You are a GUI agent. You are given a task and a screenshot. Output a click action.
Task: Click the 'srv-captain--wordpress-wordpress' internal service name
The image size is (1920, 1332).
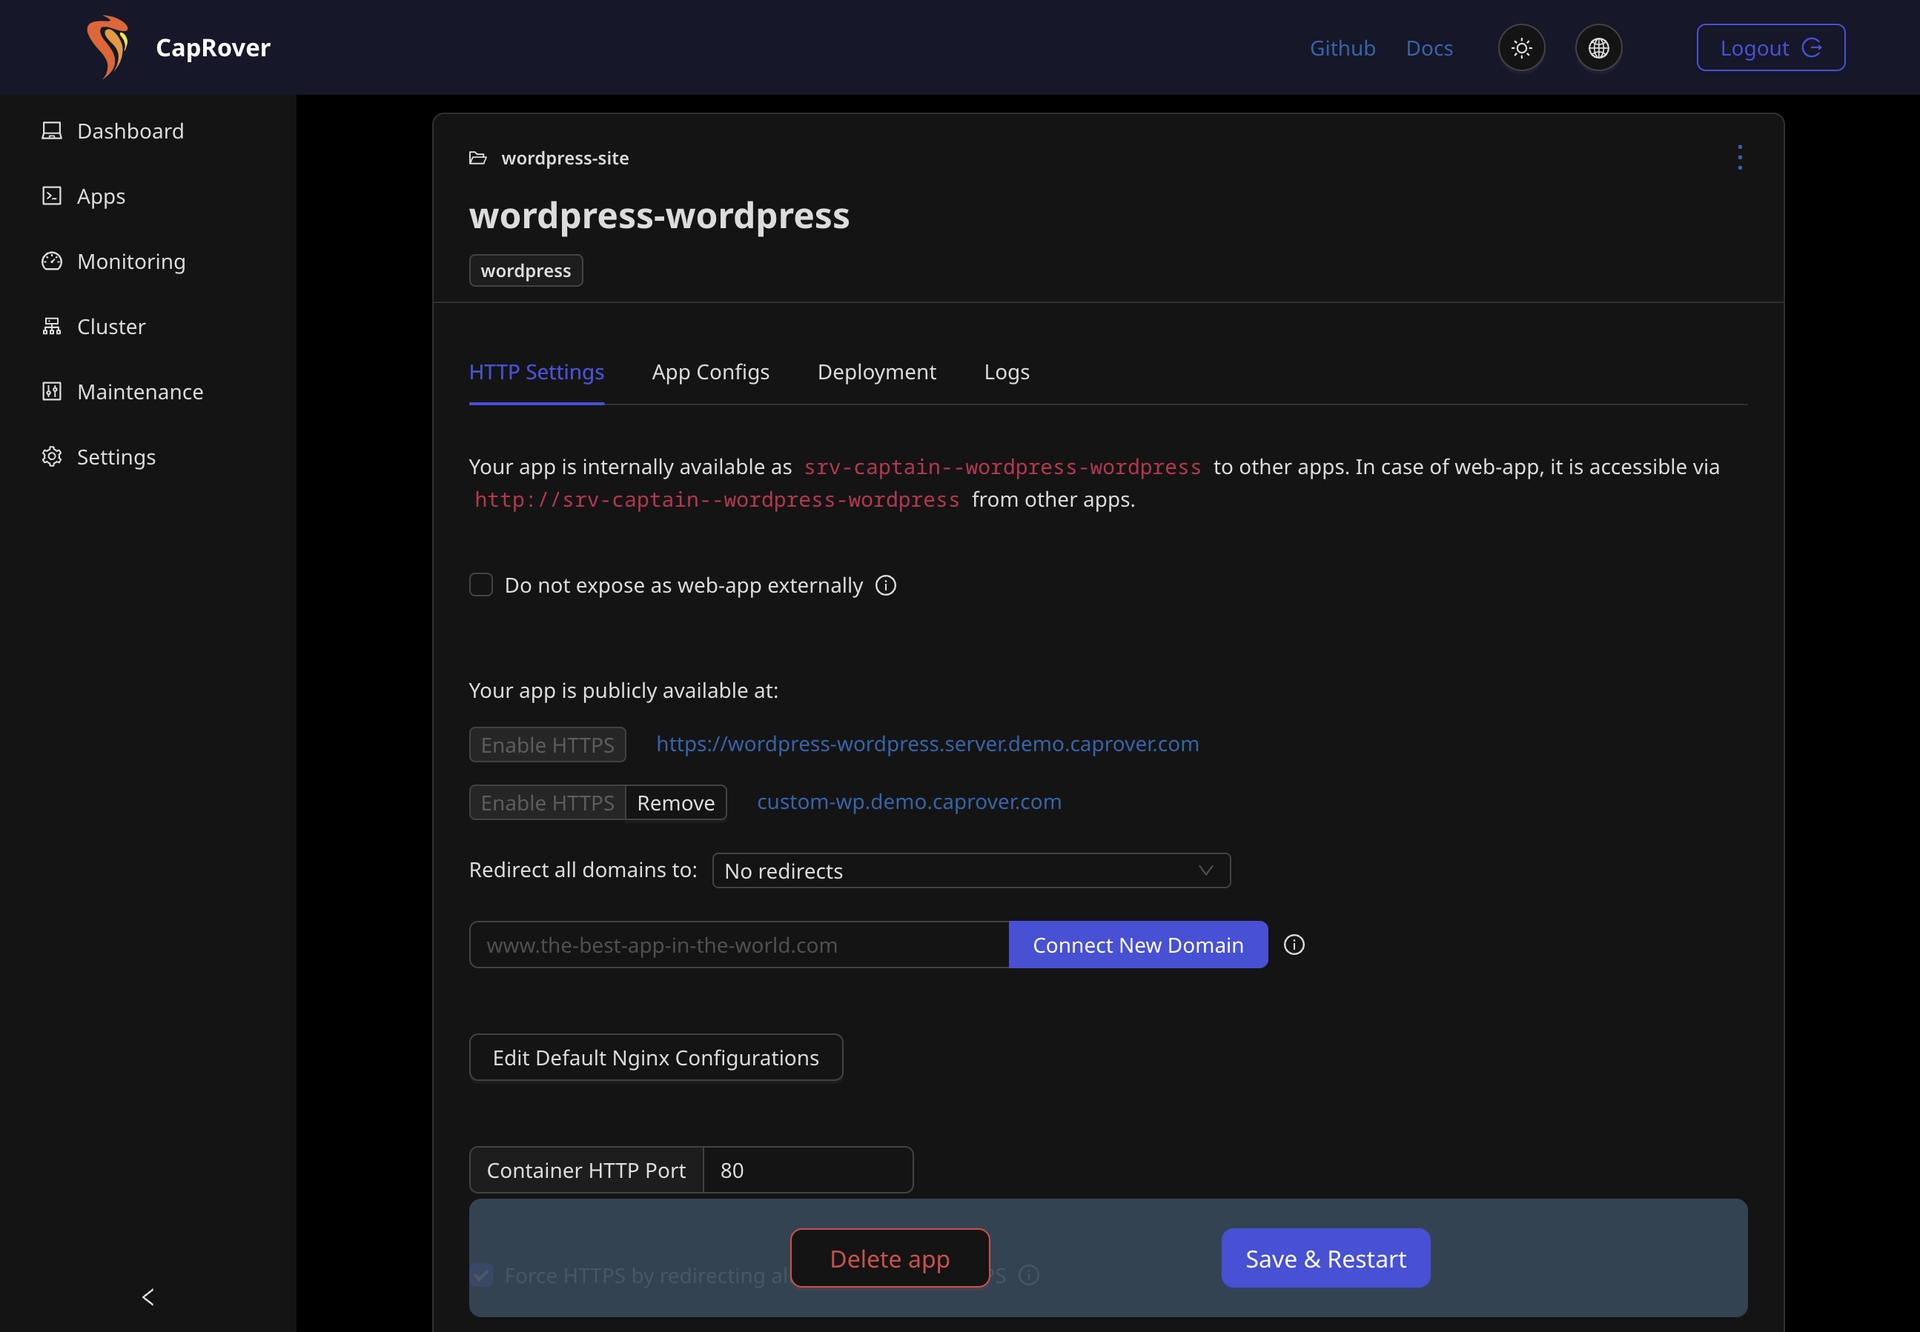tap(1002, 467)
